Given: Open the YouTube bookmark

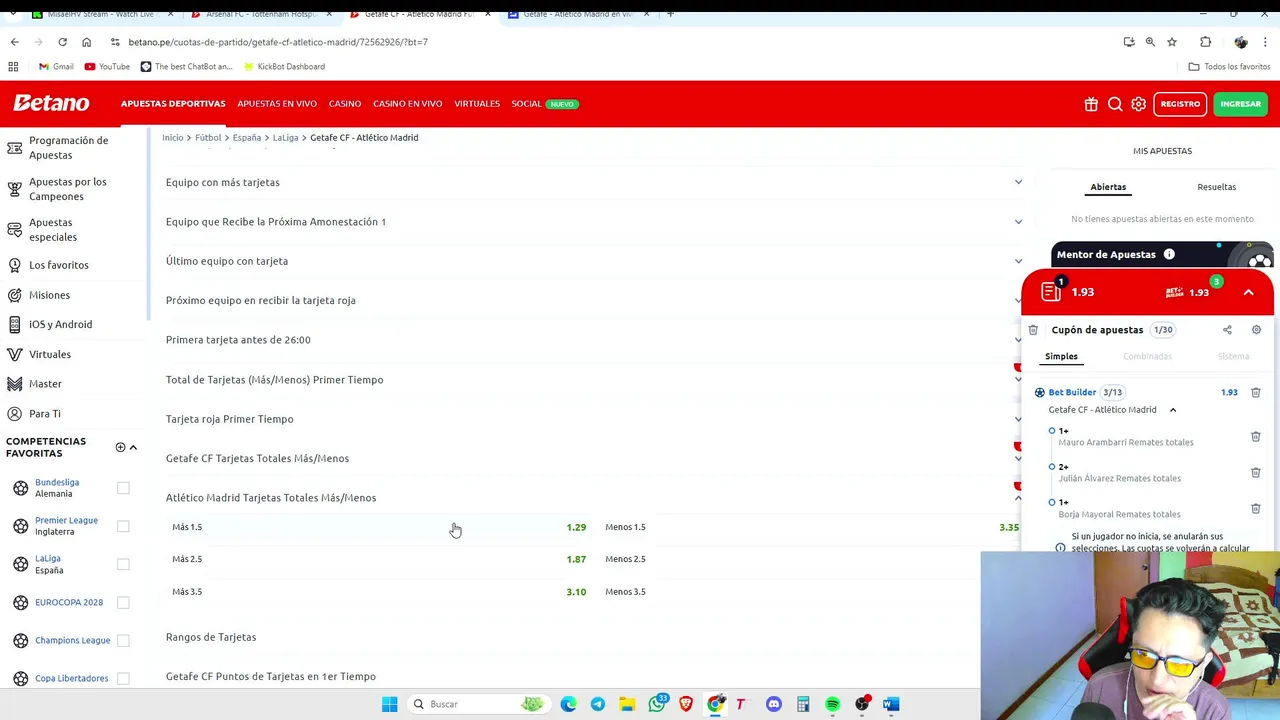Looking at the screenshot, I should click(107, 67).
